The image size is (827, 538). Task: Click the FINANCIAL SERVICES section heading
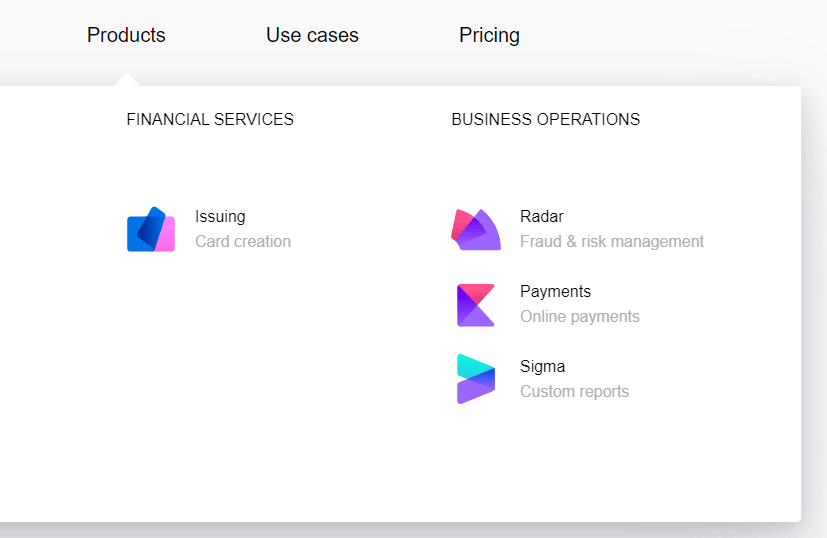tap(210, 119)
